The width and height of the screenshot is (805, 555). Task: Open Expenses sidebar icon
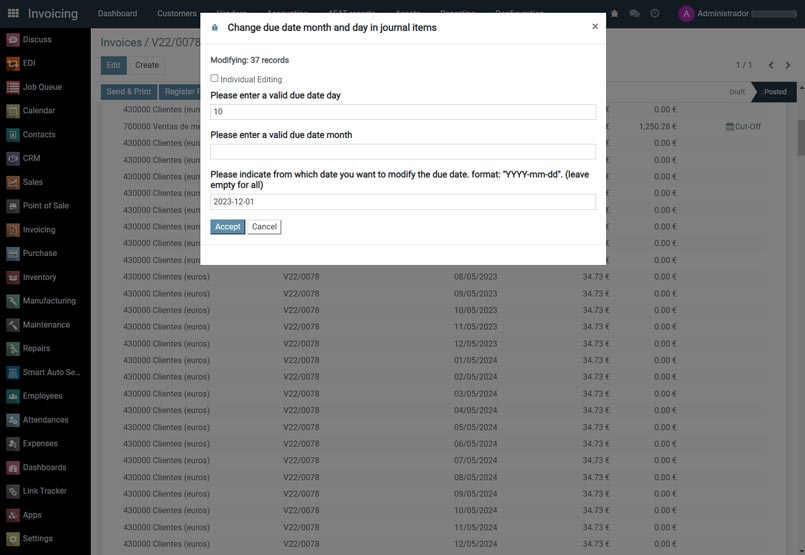click(x=13, y=444)
